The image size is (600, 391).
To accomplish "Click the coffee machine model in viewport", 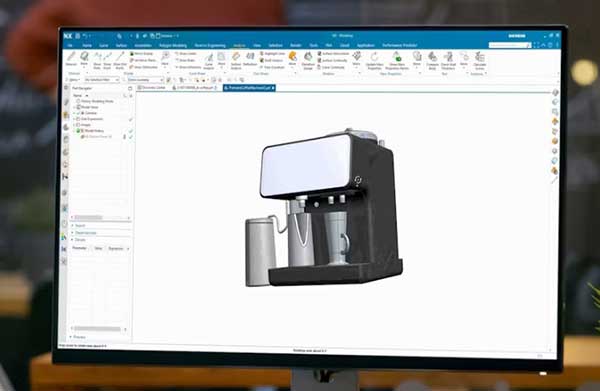I will [324, 208].
